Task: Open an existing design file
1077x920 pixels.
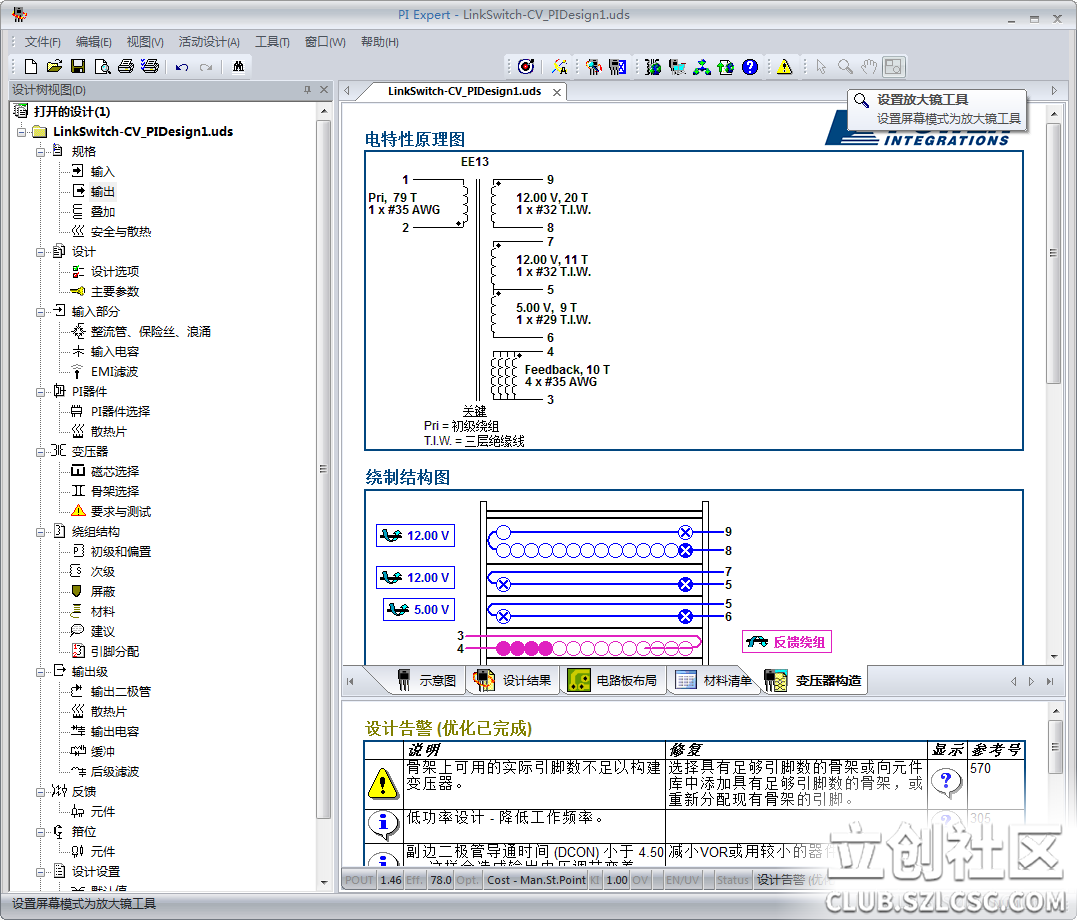Action: tap(54, 67)
